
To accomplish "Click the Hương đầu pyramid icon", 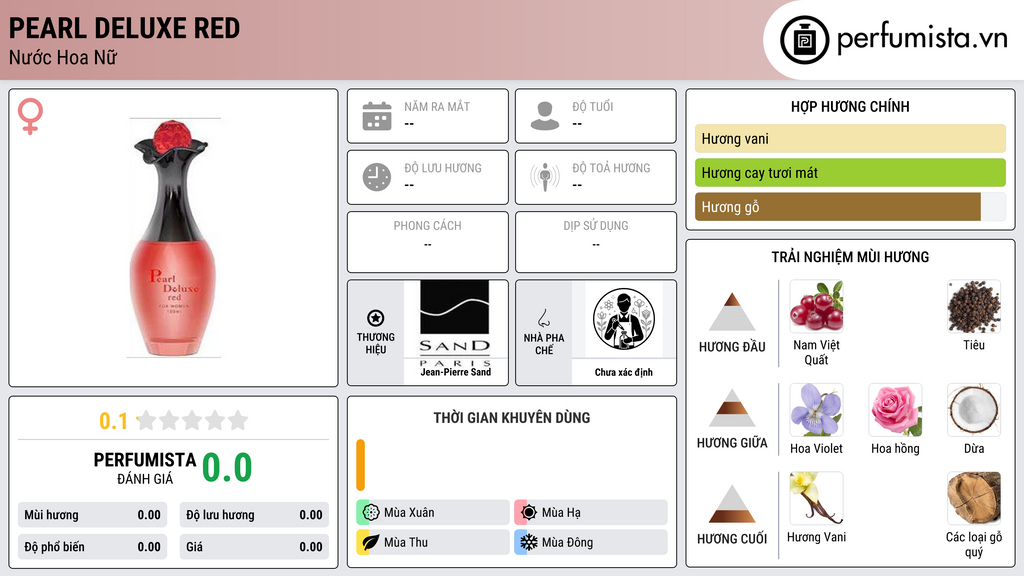I will (x=732, y=312).
